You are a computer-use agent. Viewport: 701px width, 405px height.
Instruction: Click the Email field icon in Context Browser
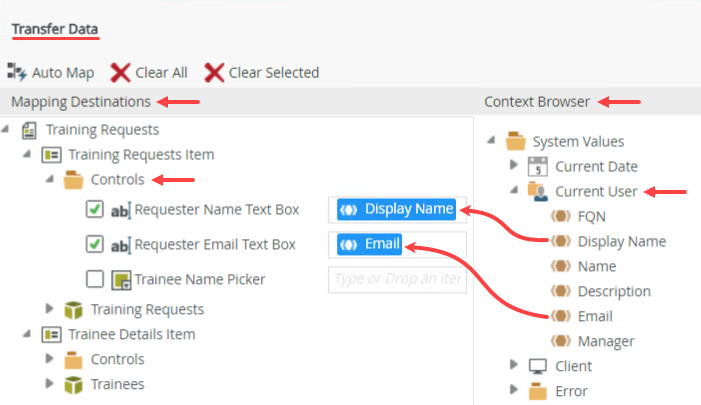point(561,316)
